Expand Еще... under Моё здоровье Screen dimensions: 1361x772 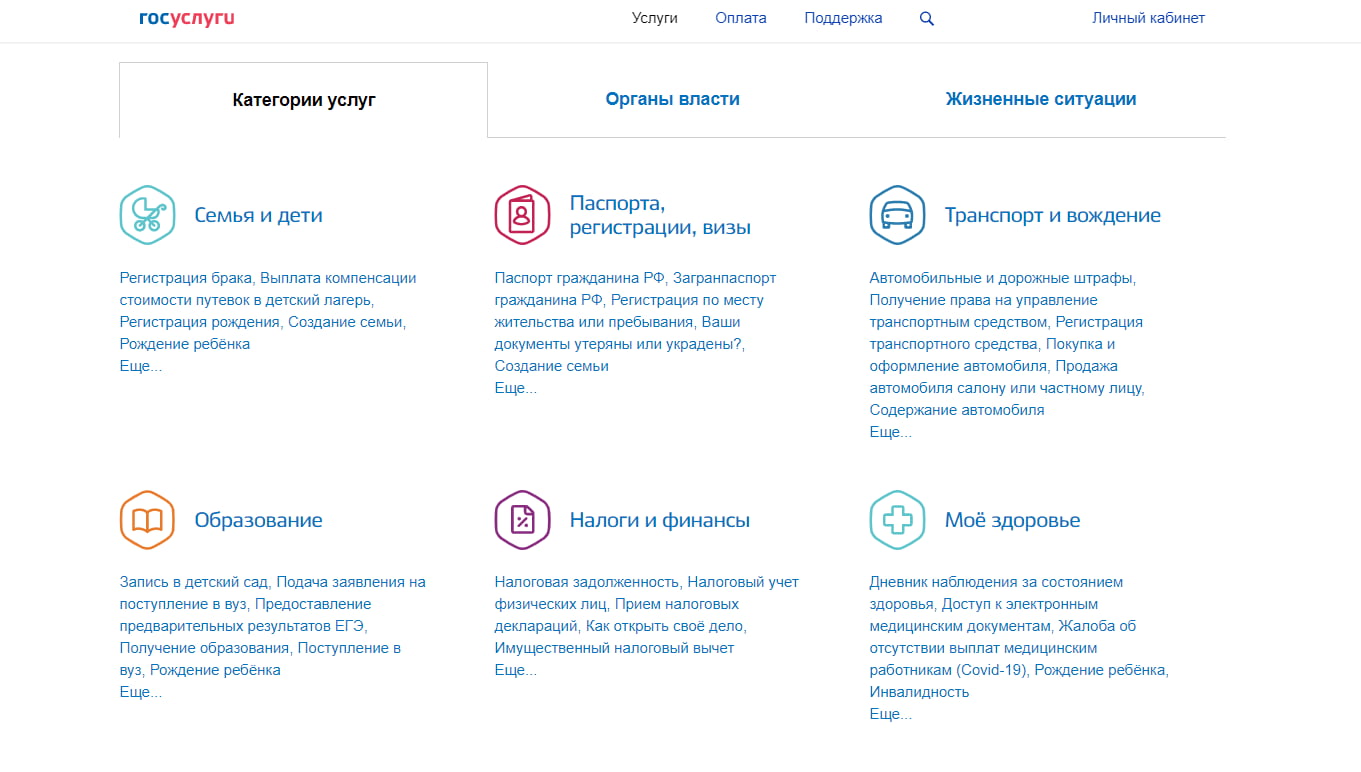pyautogui.click(x=891, y=714)
